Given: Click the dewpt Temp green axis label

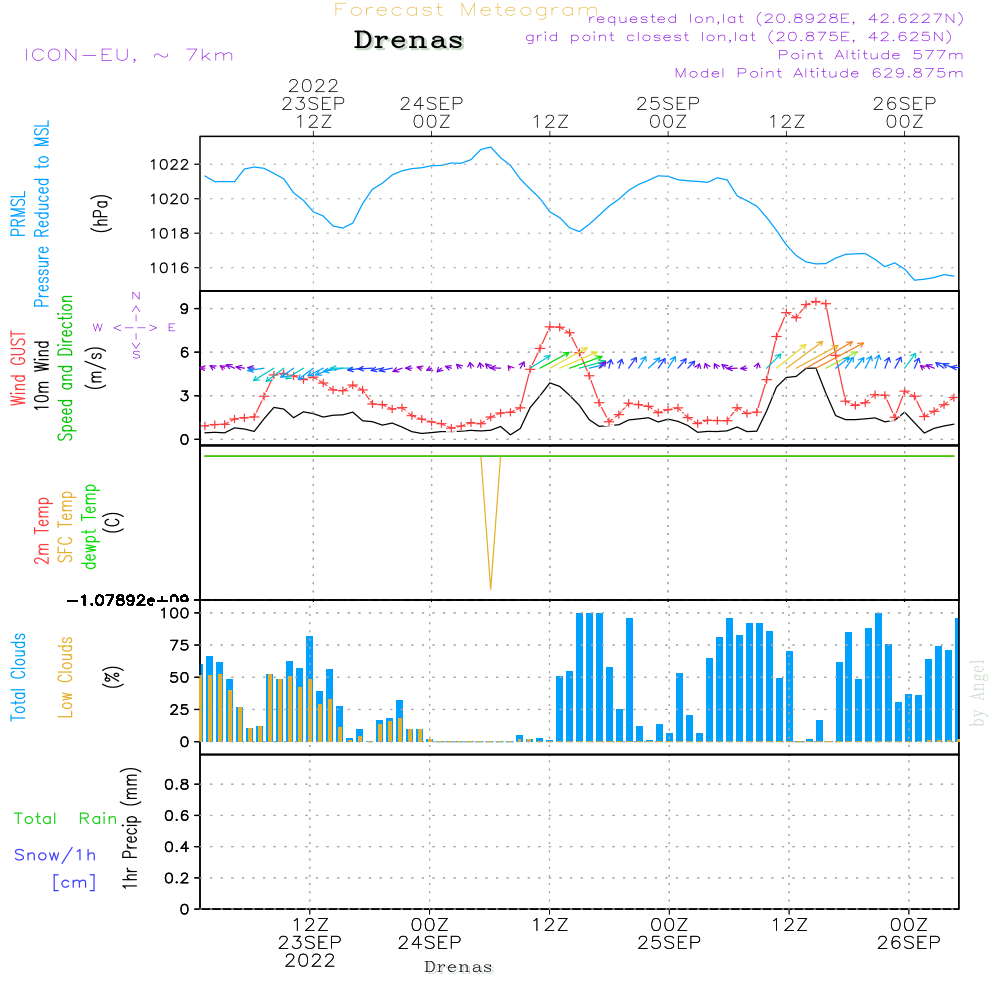Looking at the screenshot, I should 90,526.
